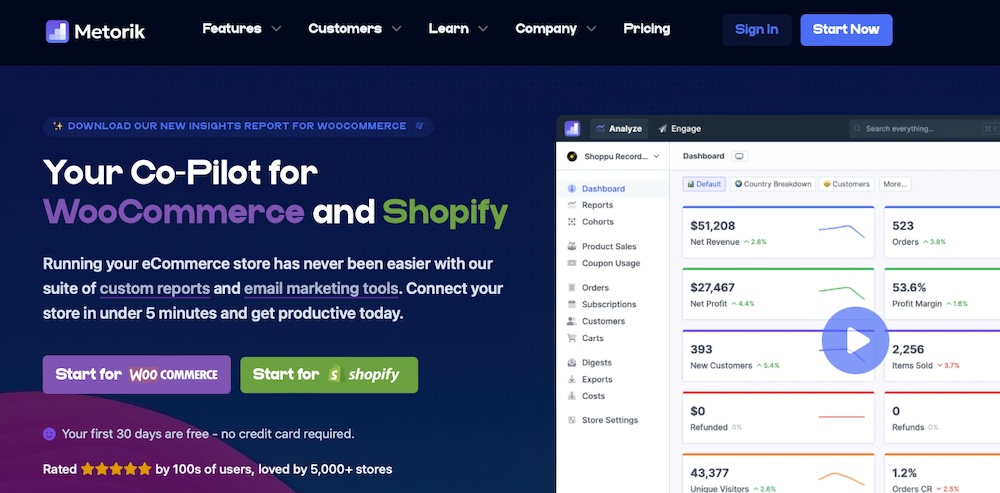The image size is (1000, 493).
Task: Click the 1.2% Orders CR value
Action: [904, 473]
